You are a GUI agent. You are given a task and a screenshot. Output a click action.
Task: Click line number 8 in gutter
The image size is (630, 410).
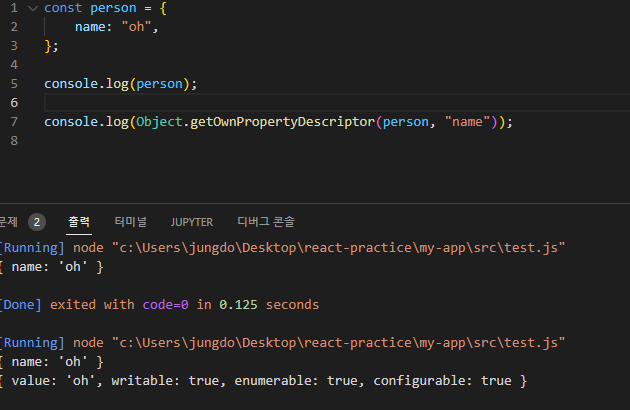(x=14, y=141)
